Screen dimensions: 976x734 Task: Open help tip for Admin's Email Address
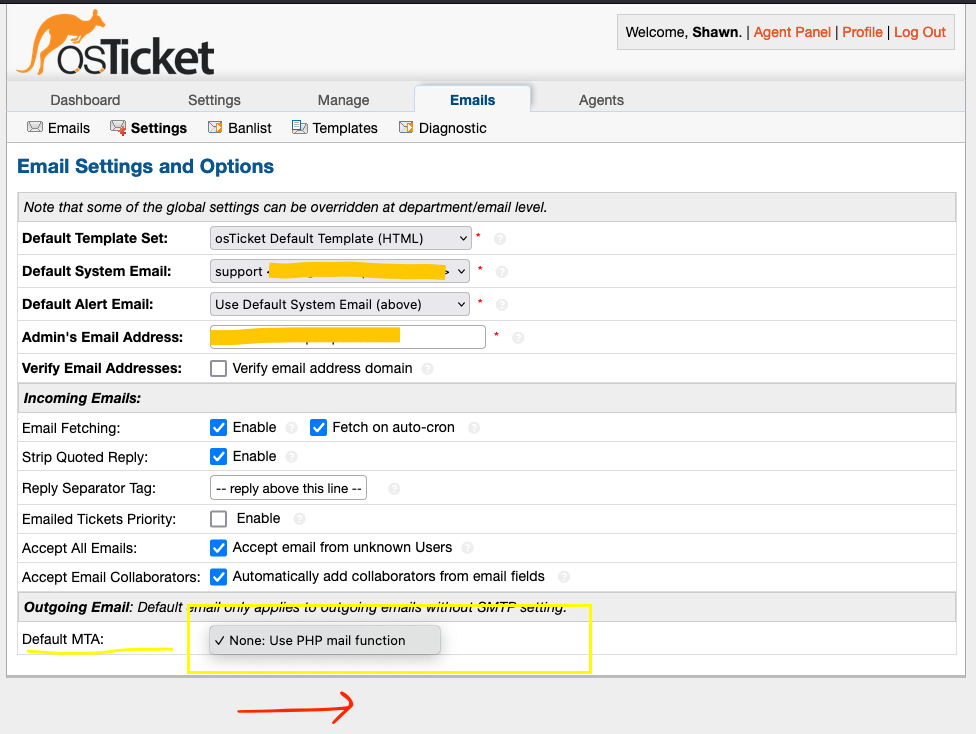[518, 338]
